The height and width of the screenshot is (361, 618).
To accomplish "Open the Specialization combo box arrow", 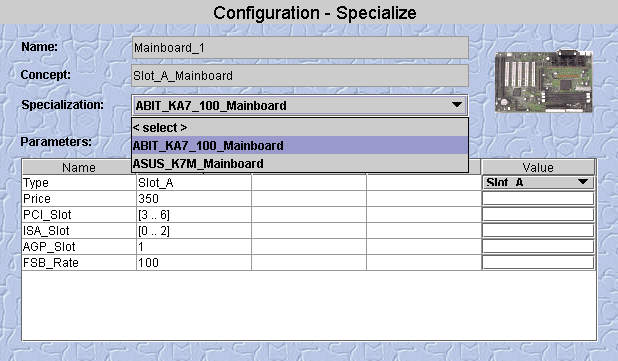I will 457,105.
